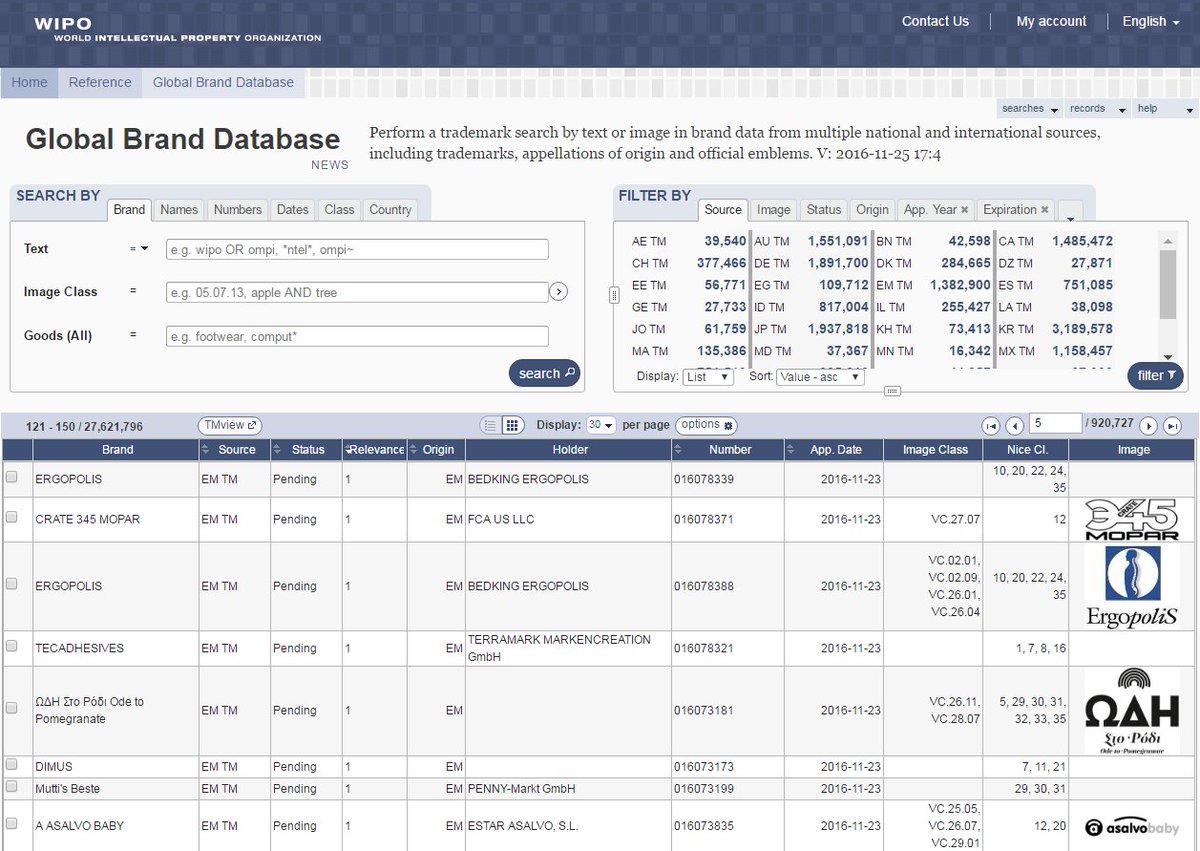This screenshot has width=1200, height=851.
Task: Select the Country search tab
Action: [x=390, y=210]
